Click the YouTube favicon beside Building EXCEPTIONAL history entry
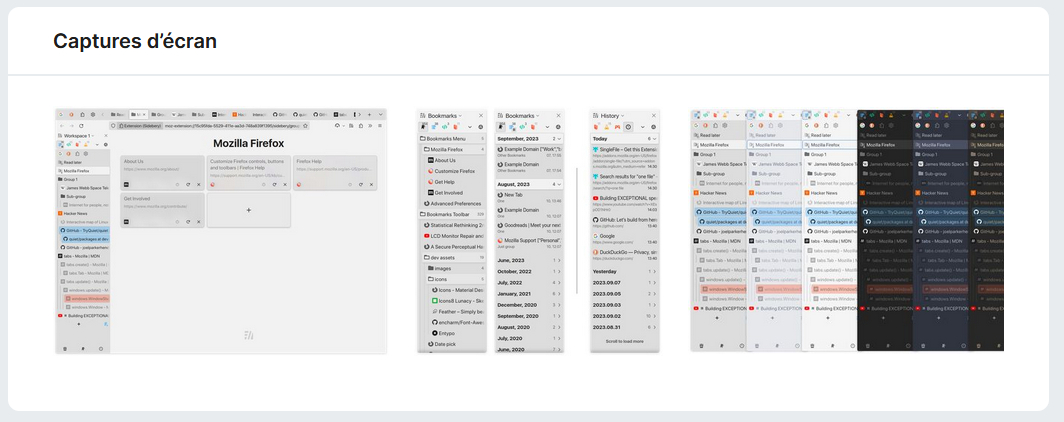 [x=595, y=198]
